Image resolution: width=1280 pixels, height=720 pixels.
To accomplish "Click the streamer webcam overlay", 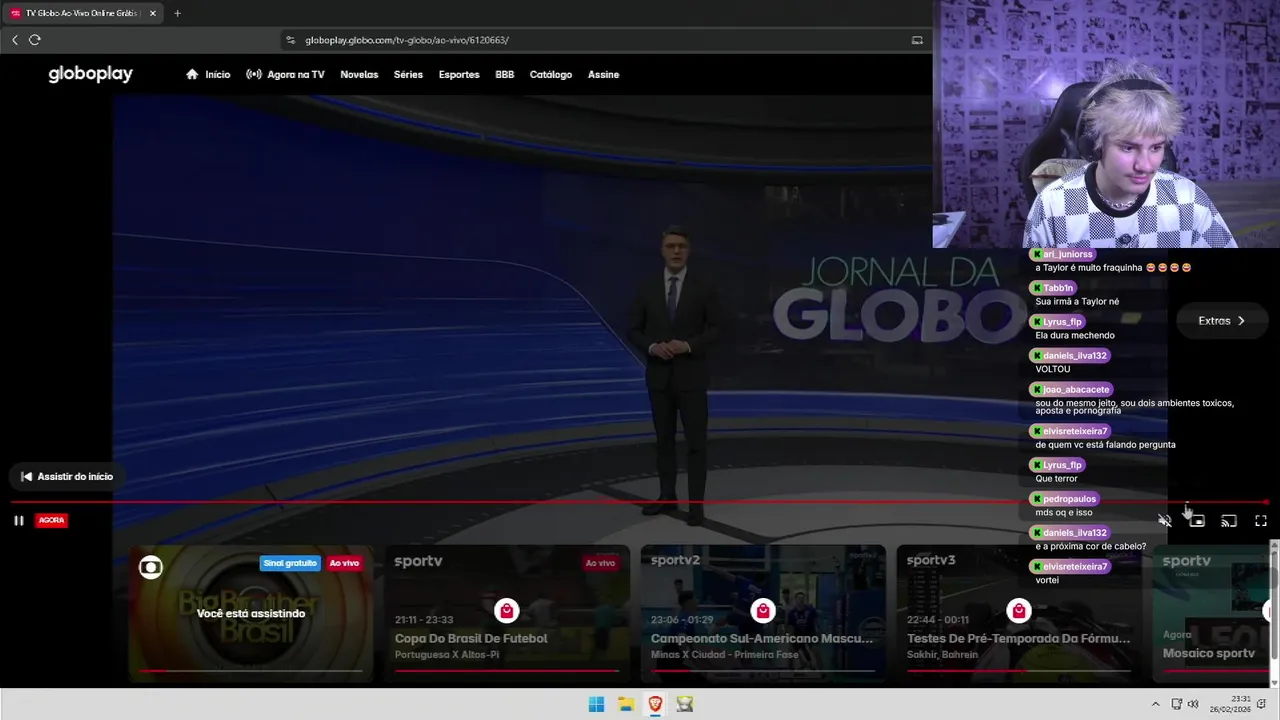I will pos(1106,124).
